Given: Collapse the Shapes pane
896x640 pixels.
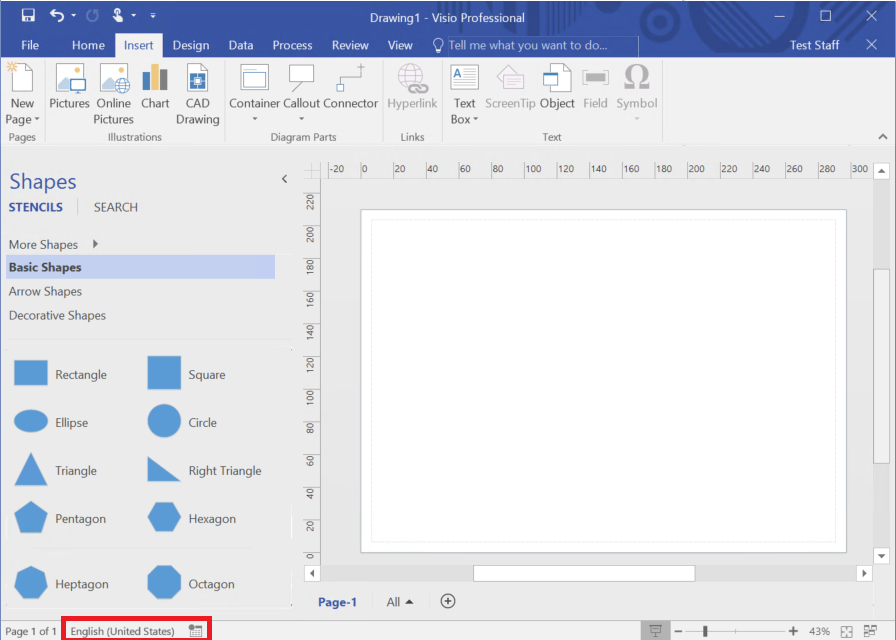Looking at the screenshot, I should click(x=285, y=179).
